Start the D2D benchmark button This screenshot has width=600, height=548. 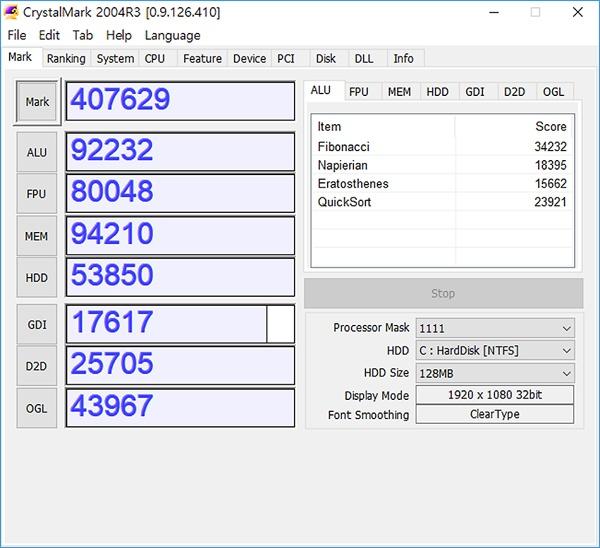pyautogui.click(x=37, y=366)
